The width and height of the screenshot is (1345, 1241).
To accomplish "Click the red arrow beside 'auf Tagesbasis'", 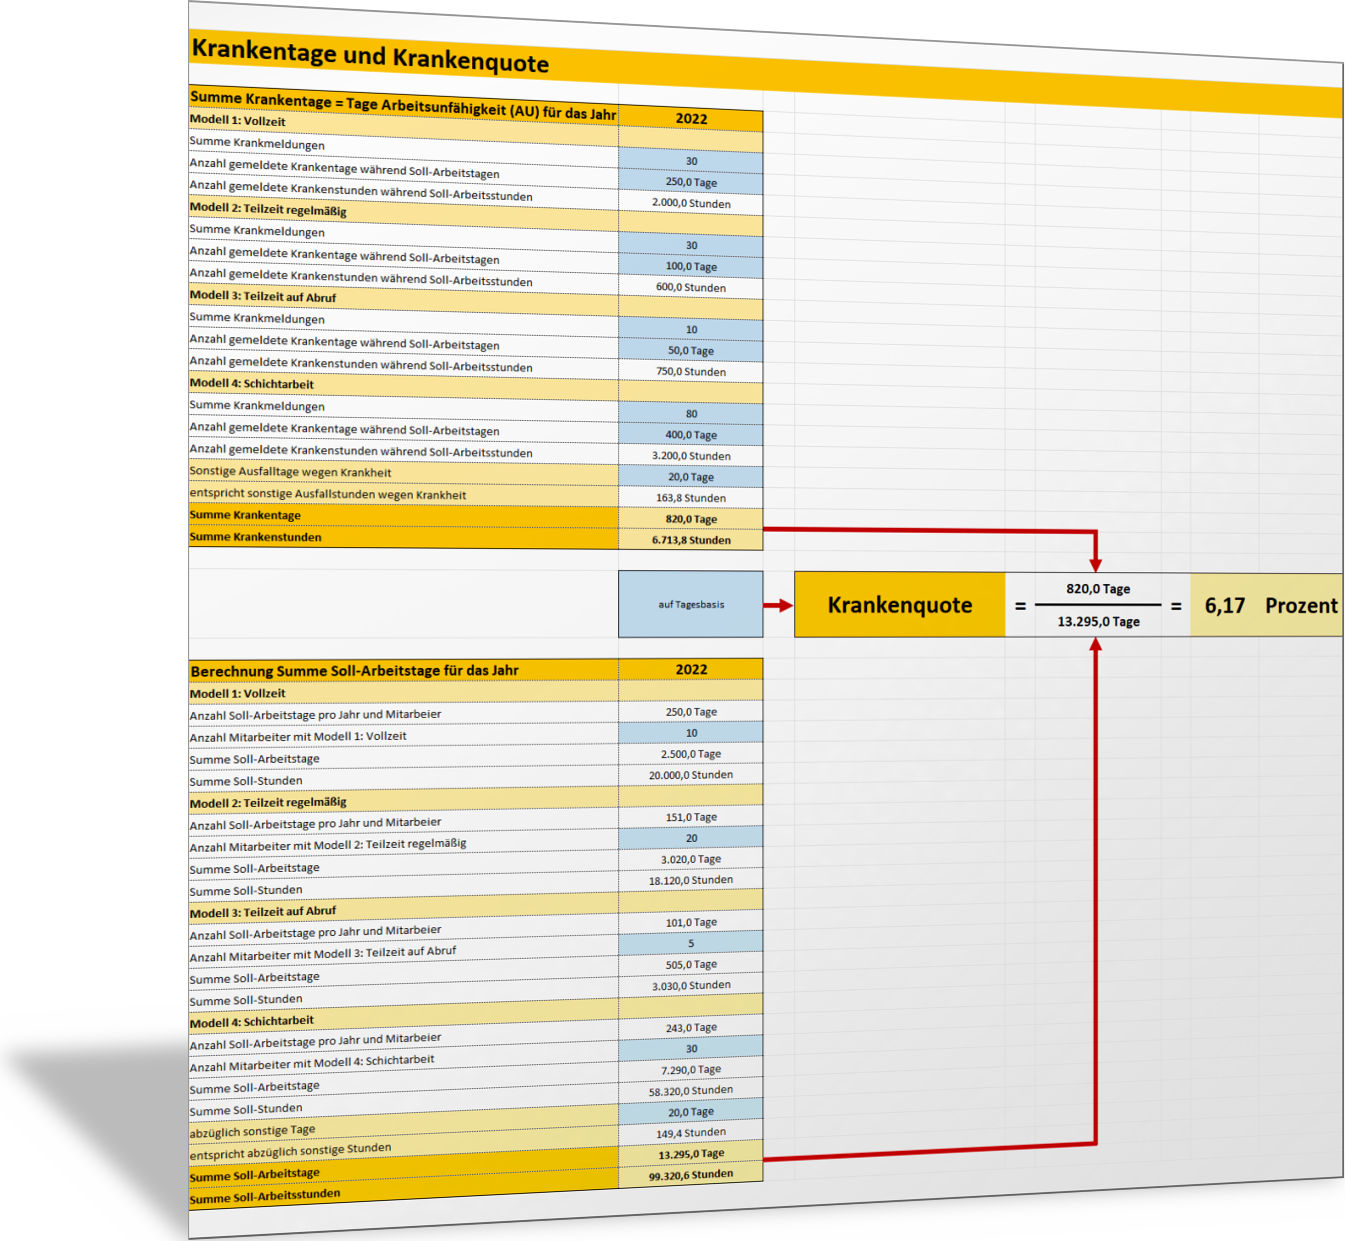I will [x=778, y=605].
